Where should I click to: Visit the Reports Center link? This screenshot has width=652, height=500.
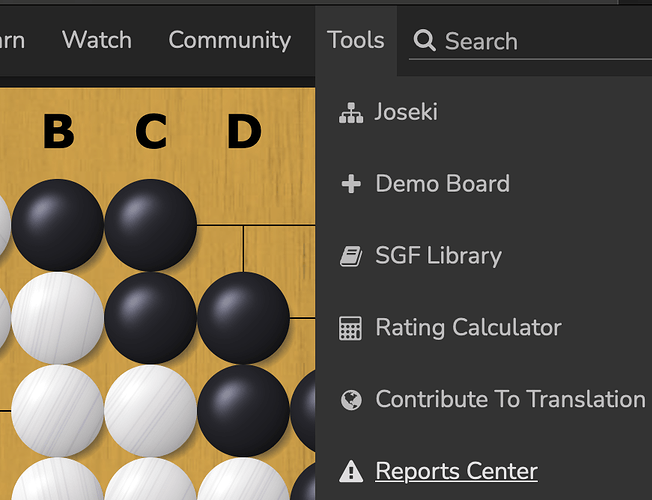tap(456, 471)
